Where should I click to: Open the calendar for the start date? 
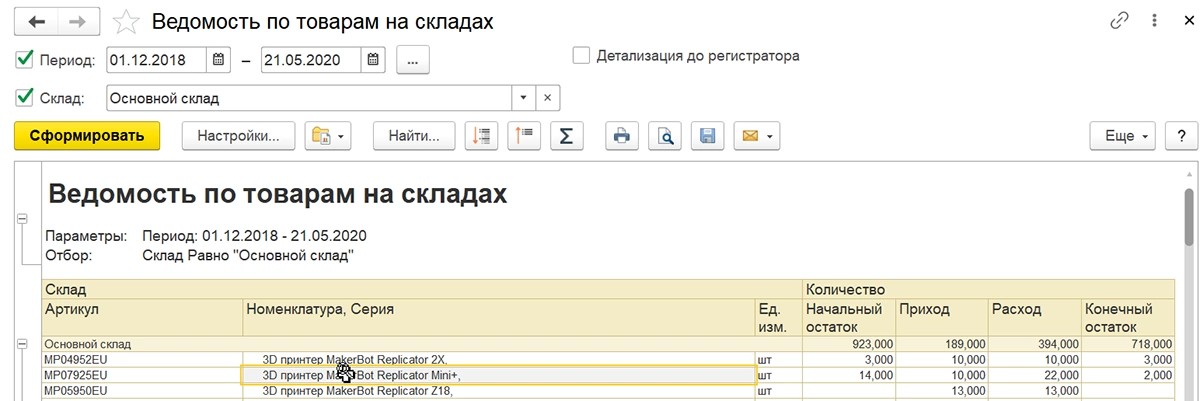pyautogui.click(x=219, y=60)
